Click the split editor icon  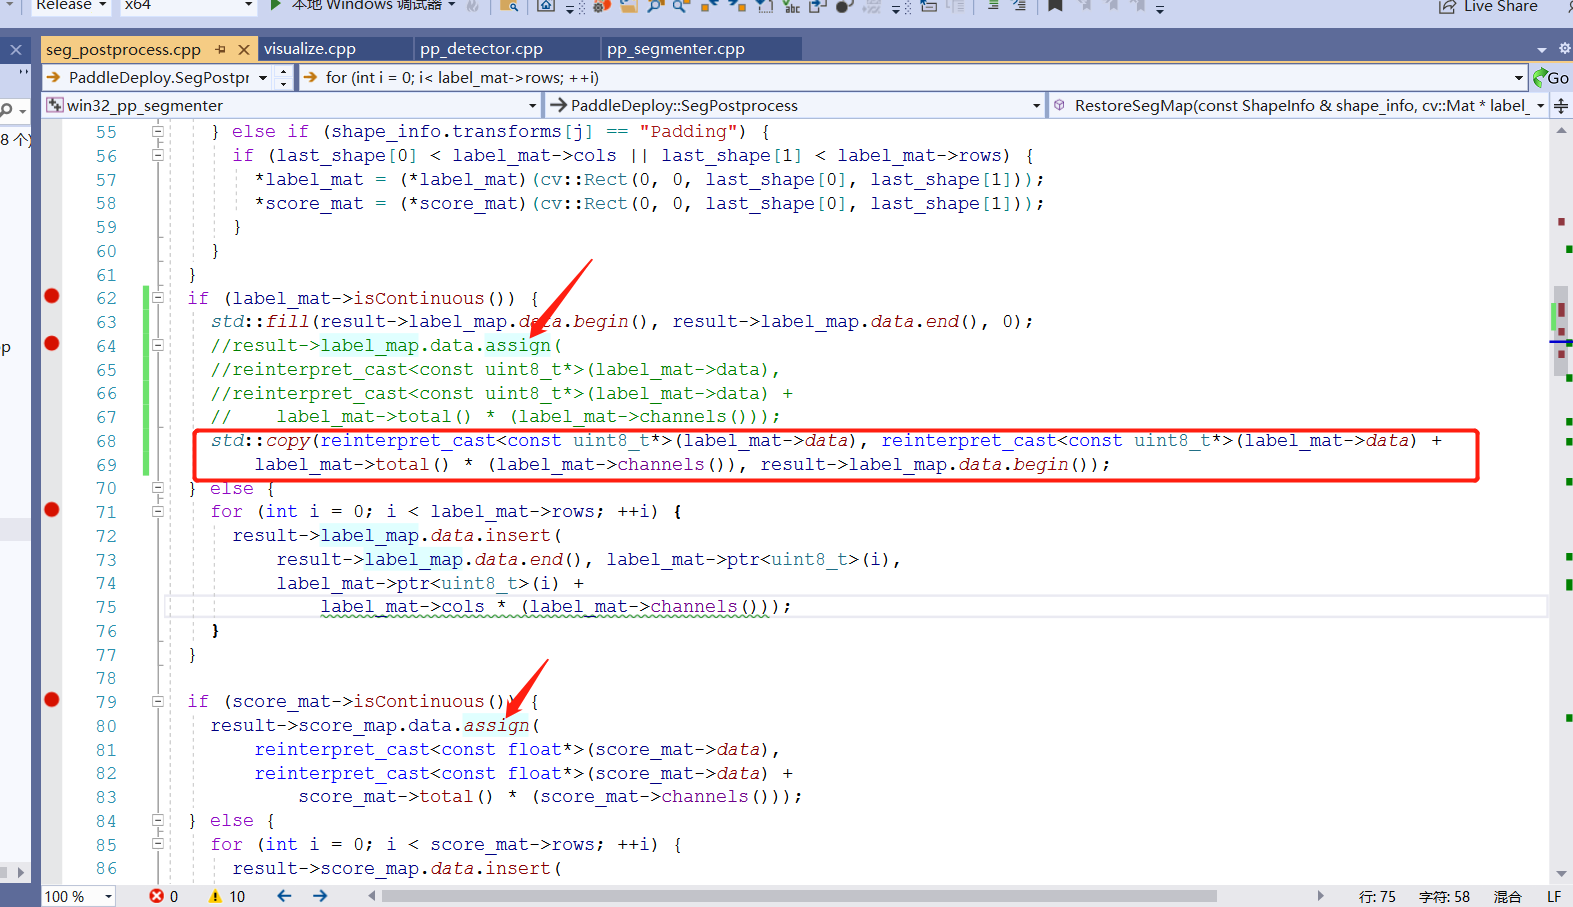click(x=1561, y=105)
